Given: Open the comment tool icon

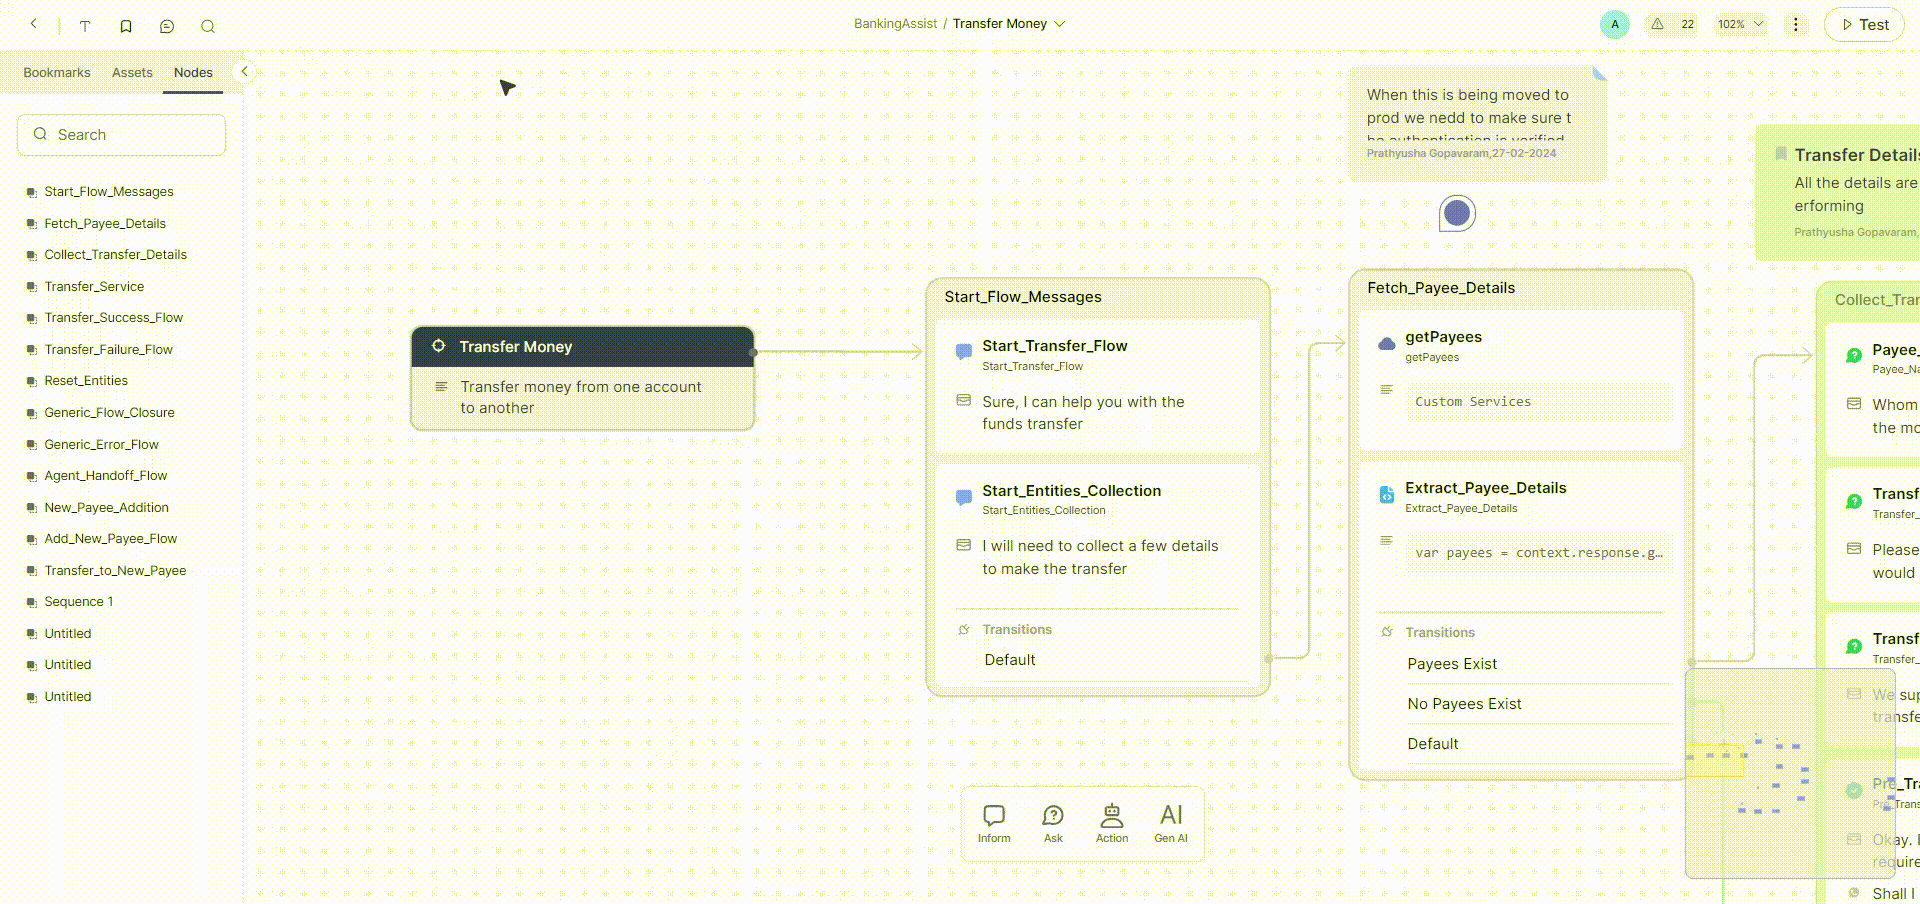Looking at the screenshot, I should coord(167,26).
